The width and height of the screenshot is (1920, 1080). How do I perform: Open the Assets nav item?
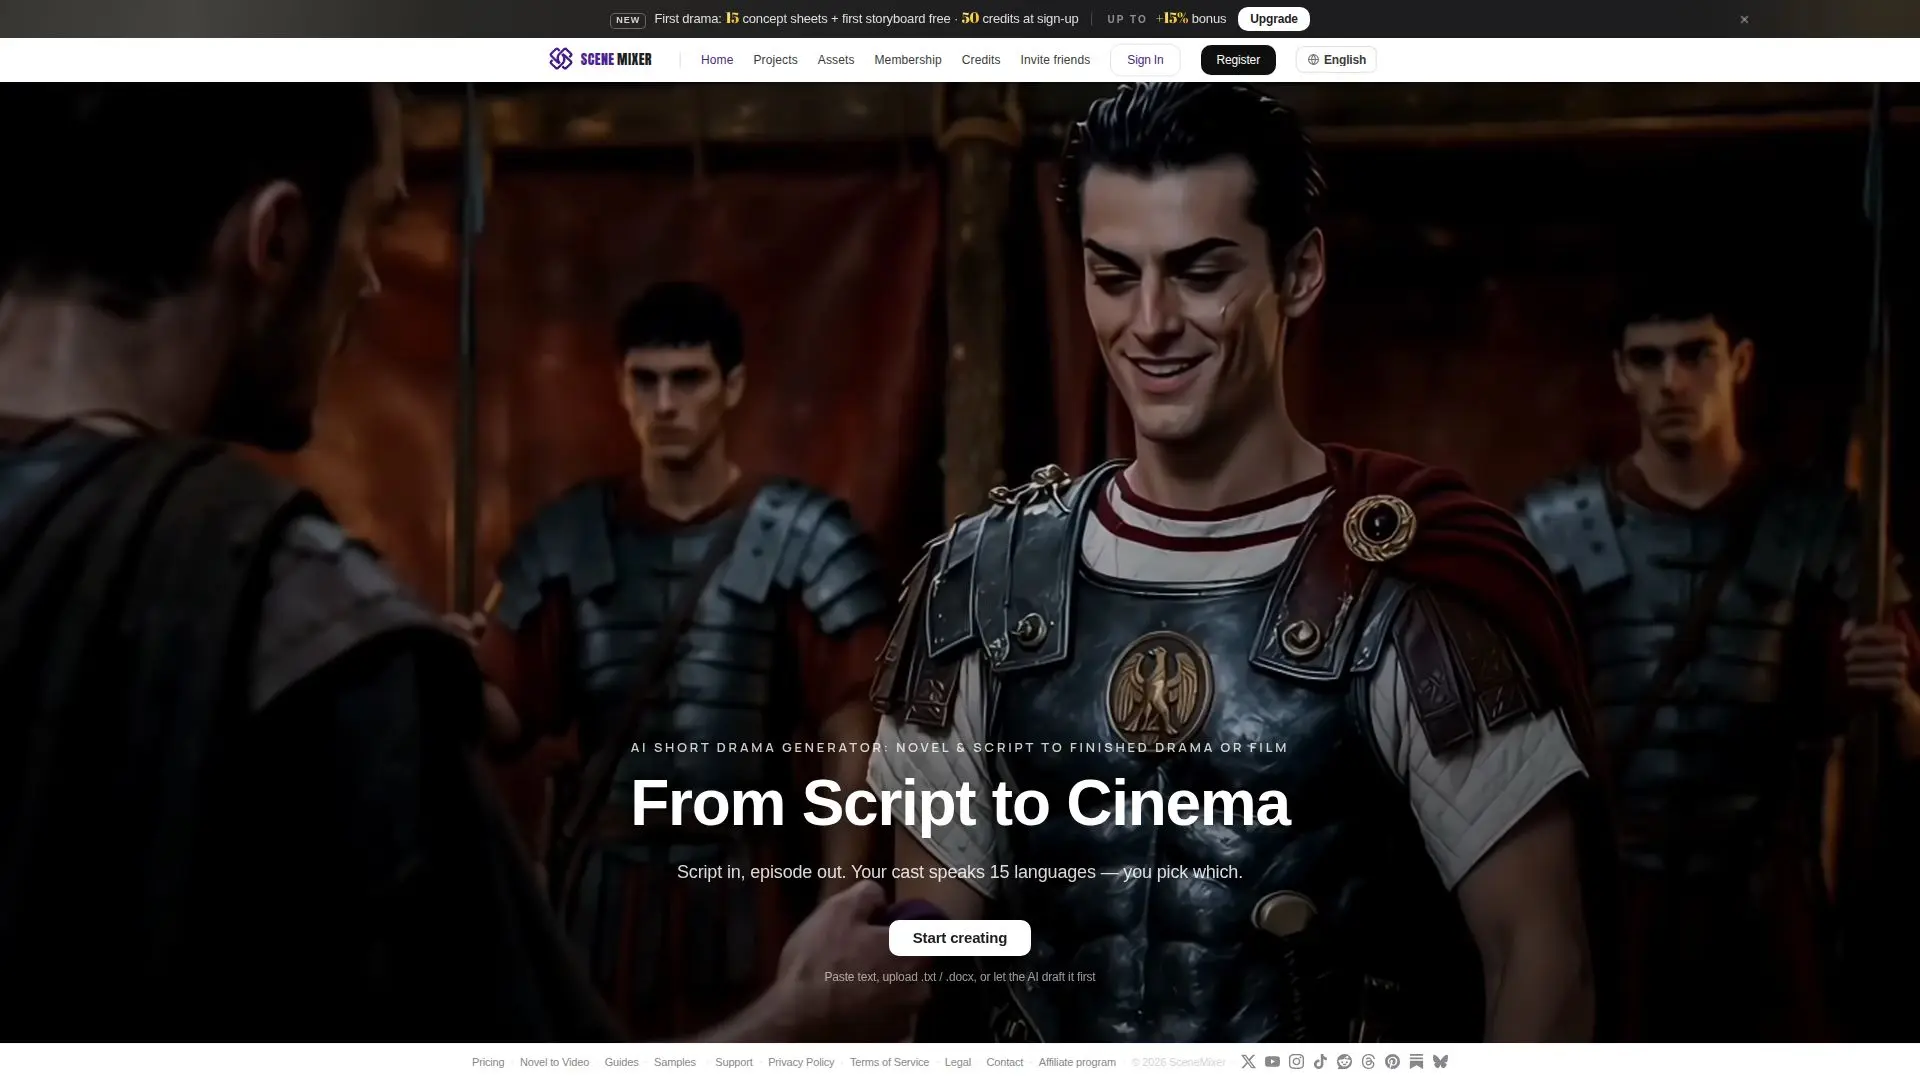[x=836, y=60]
